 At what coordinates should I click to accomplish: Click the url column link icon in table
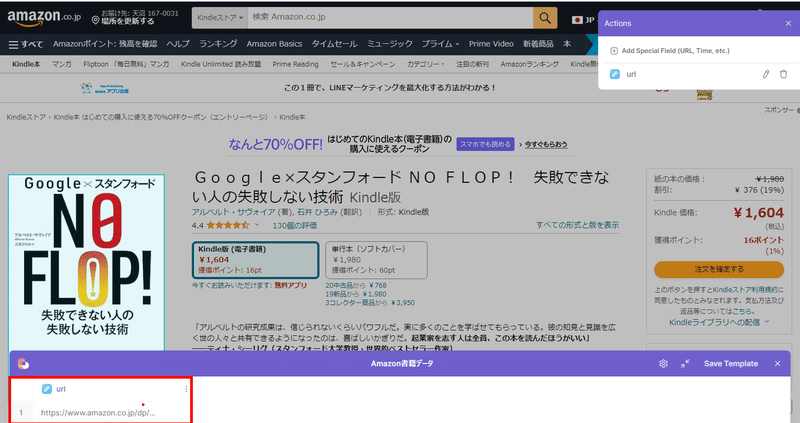coord(46,389)
